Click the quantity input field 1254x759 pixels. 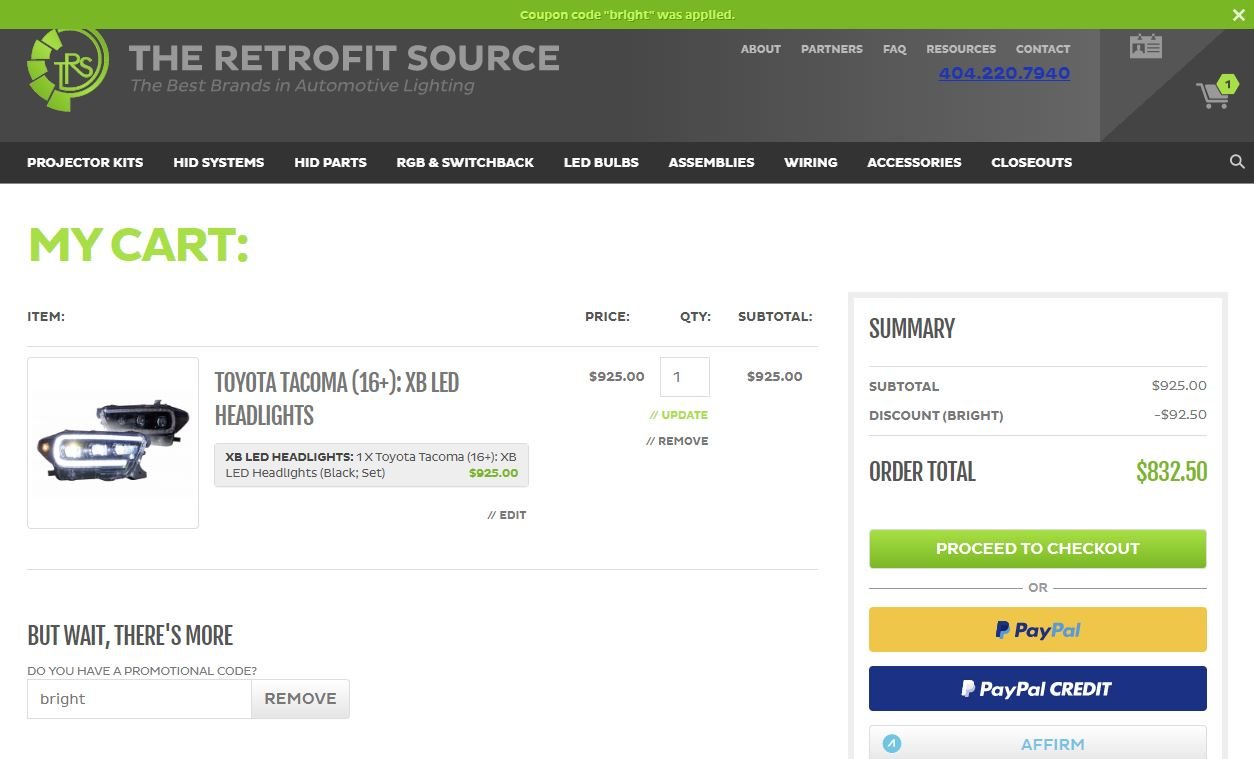click(685, 377)
